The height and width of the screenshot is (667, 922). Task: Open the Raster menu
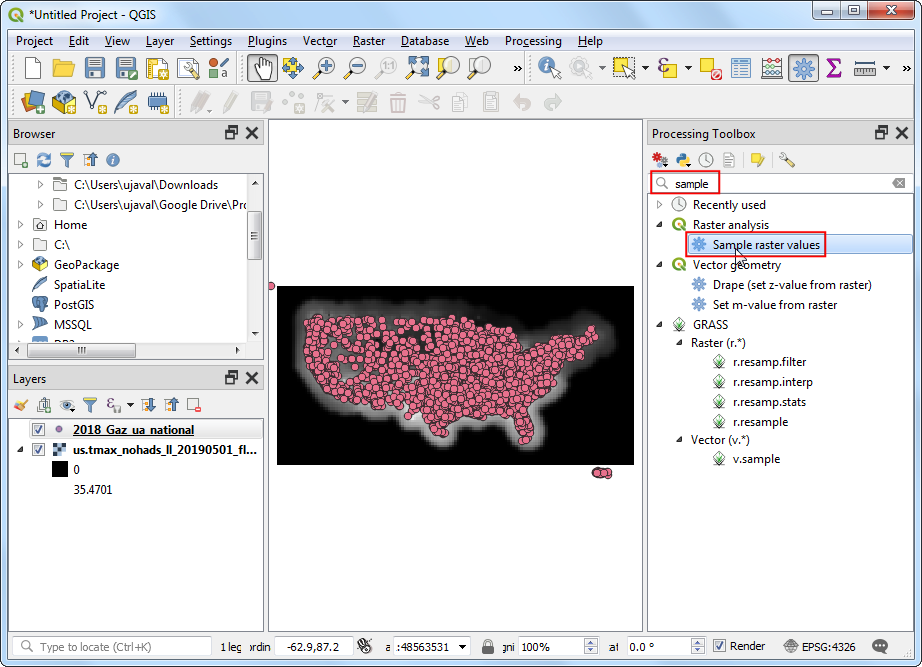(x=368, y=41)
